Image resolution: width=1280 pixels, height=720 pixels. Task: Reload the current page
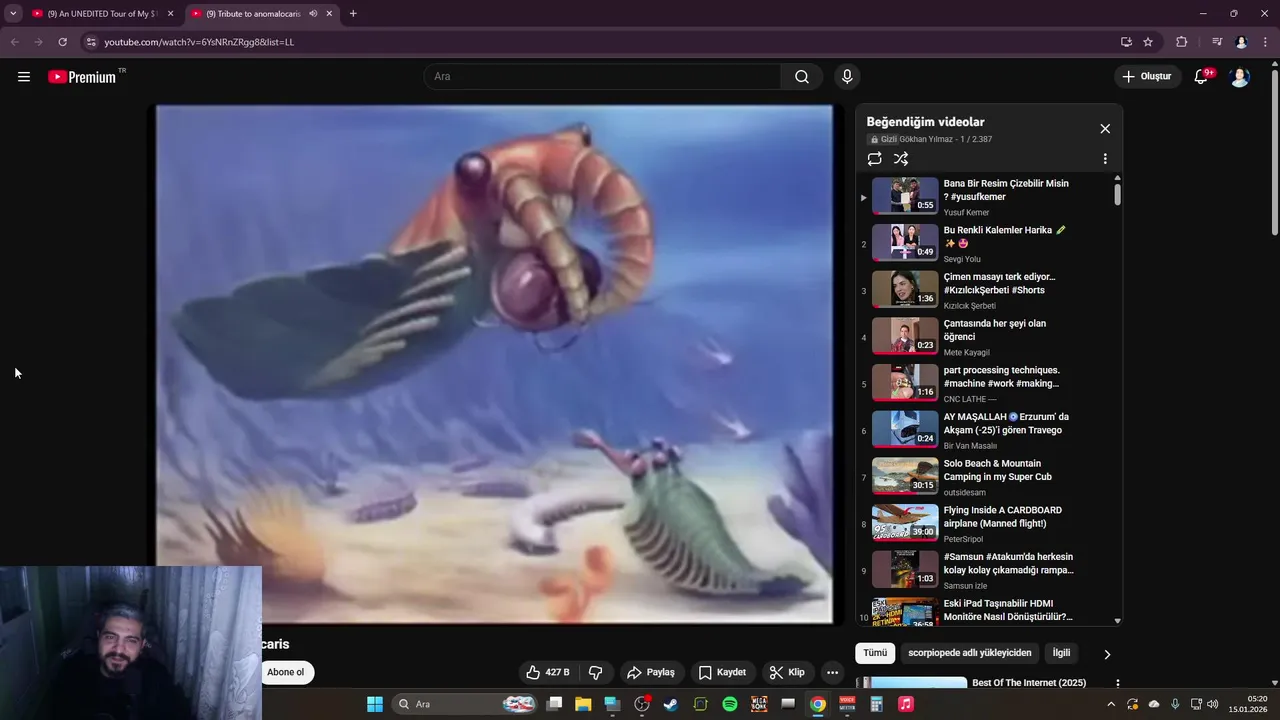pyautogui.click(x=62, y=42)
